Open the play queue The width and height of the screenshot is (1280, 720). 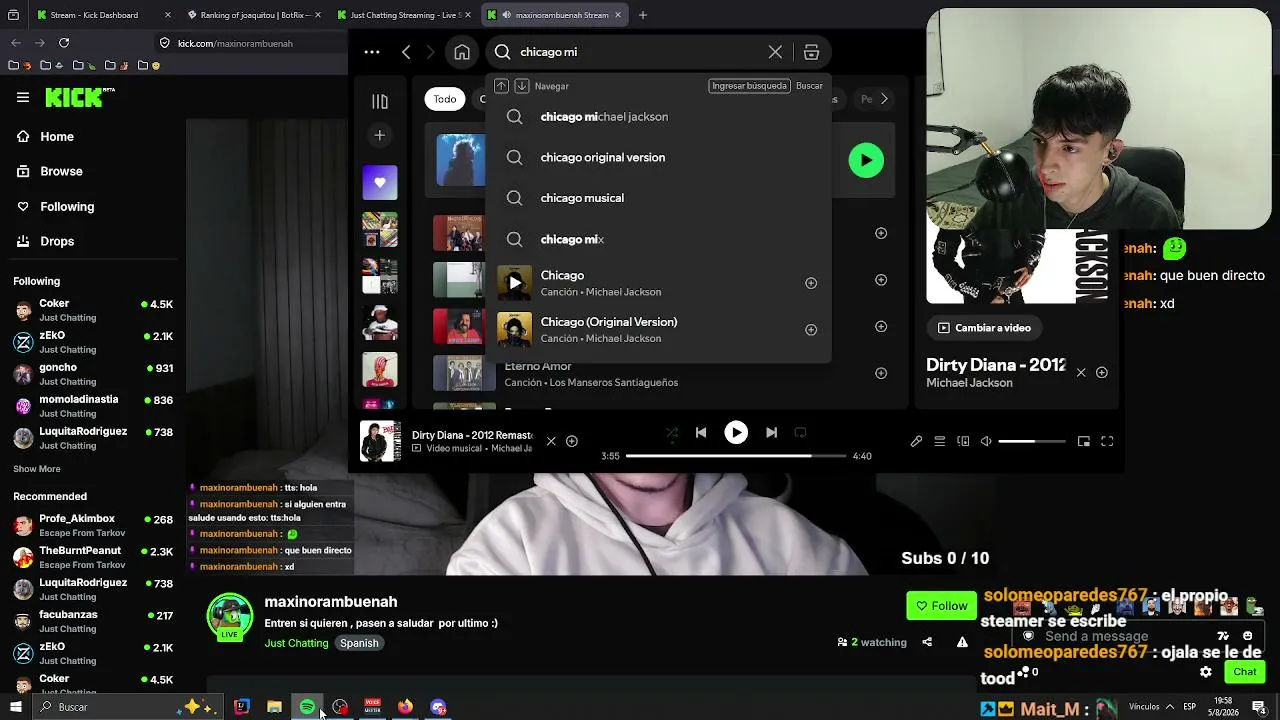click(x=940, y=441)
